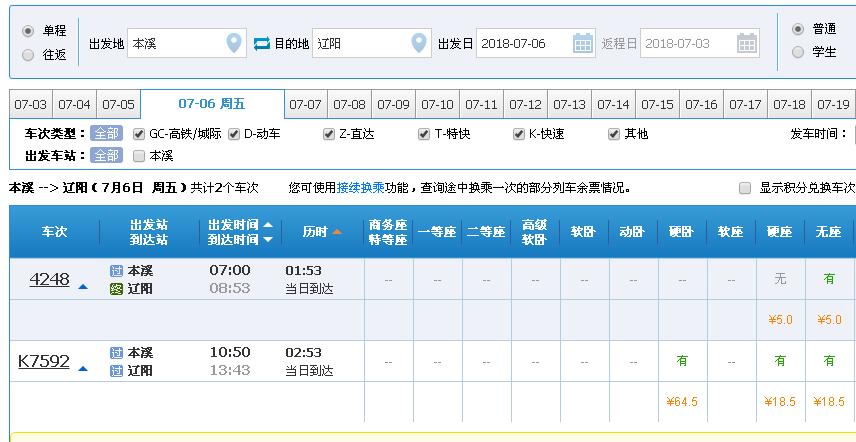Screen dimensions: 856x442
Task: Click the 过 icon beside 辽阳 in the K7592 row
Action: (x=116, y=371)
